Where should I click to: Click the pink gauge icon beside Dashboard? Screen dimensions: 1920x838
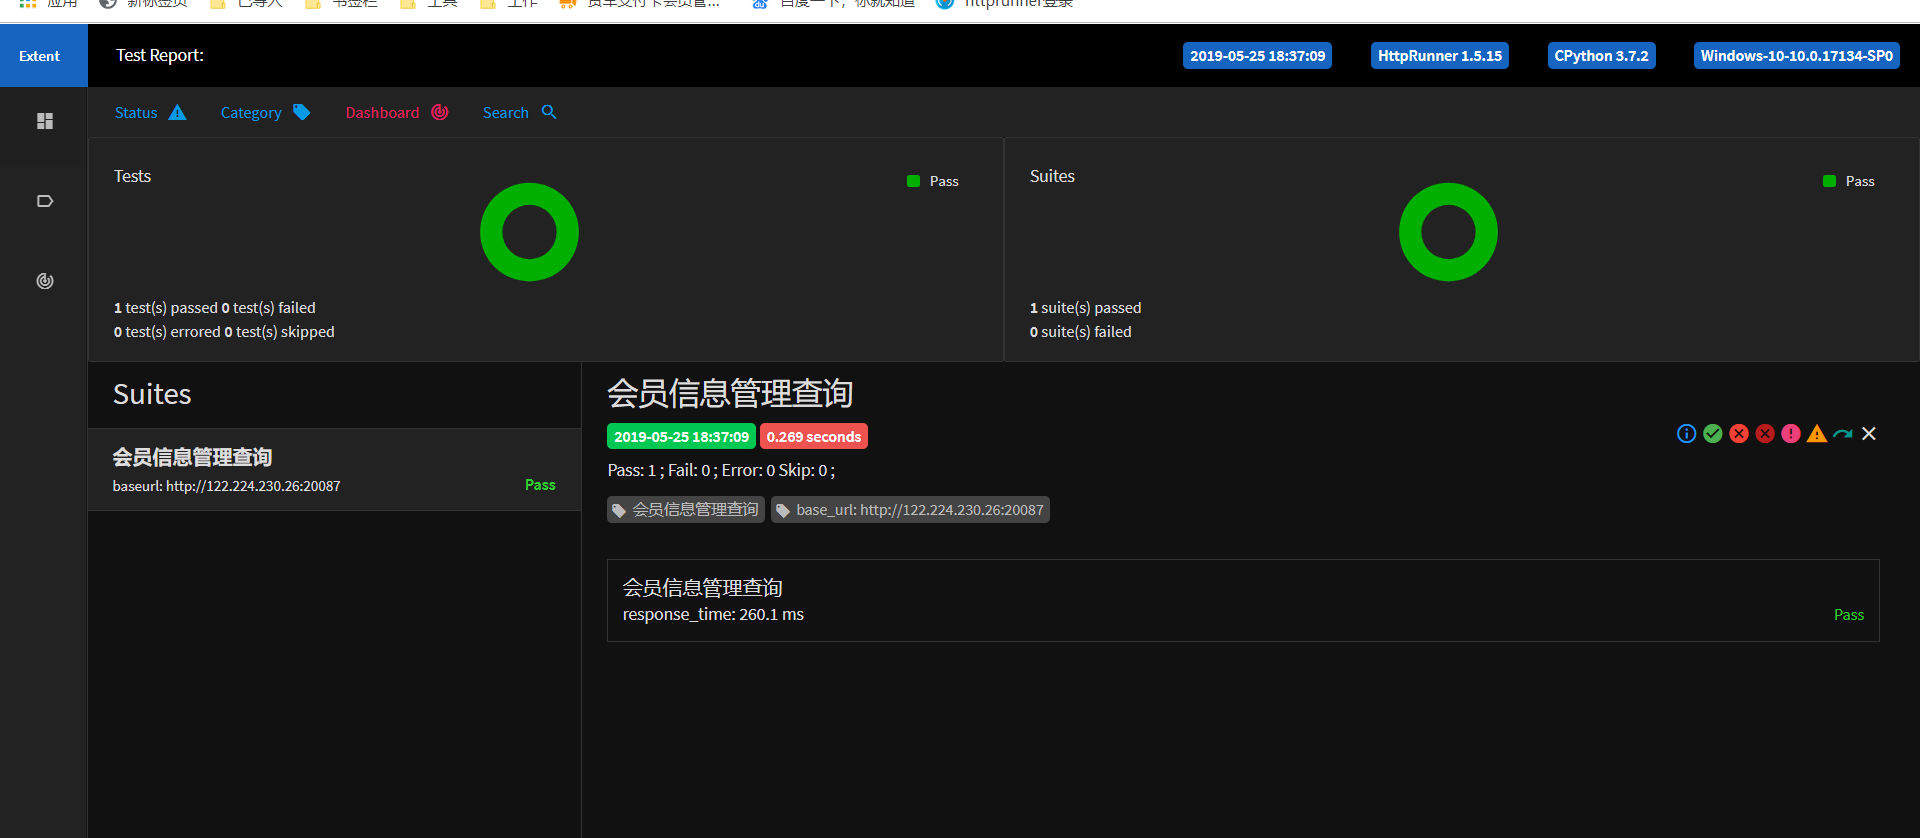439,112
